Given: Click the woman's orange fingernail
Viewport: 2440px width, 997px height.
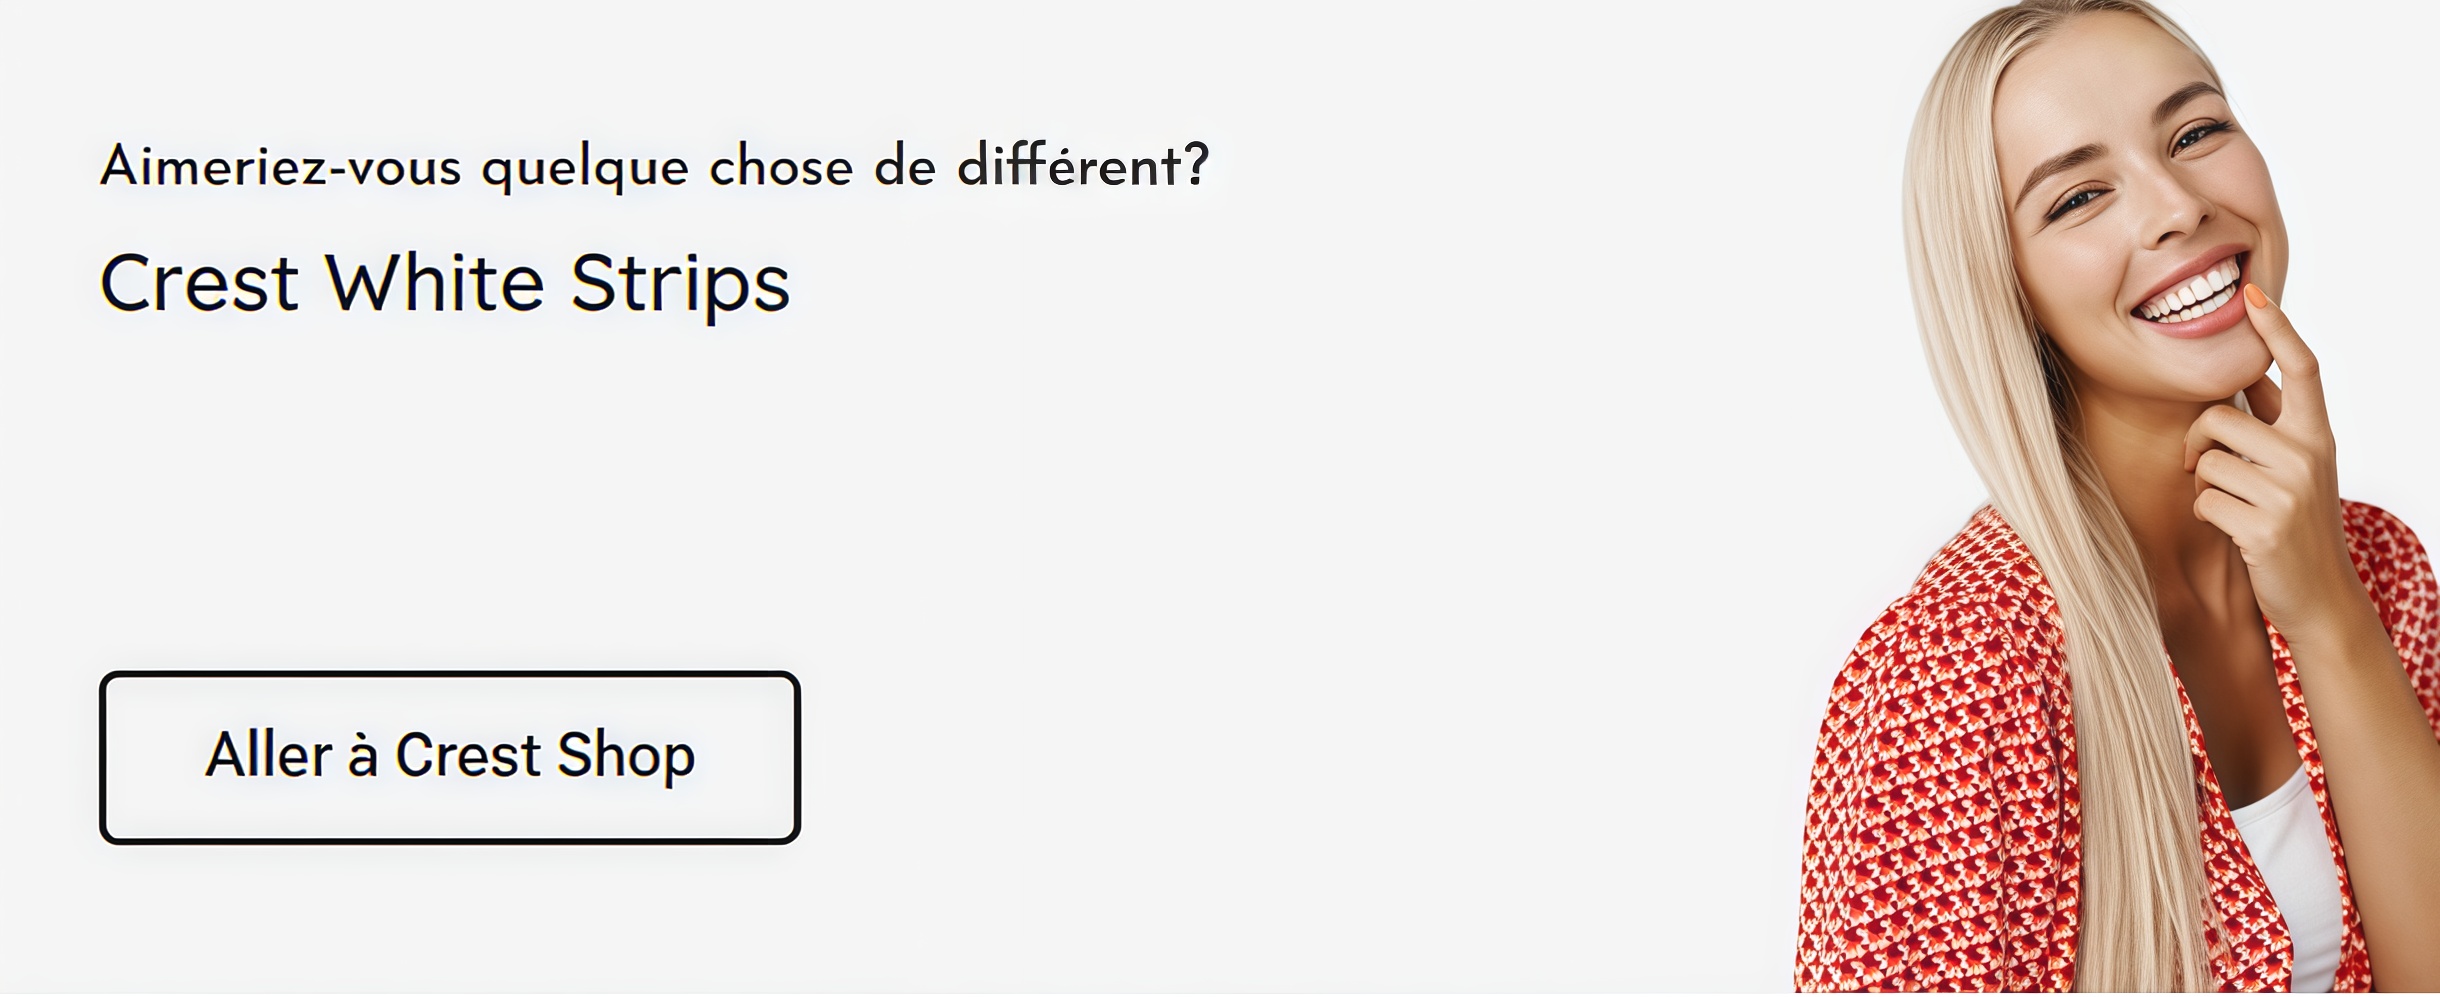Looking at the screenshot, I should (x=2258, y=296).
